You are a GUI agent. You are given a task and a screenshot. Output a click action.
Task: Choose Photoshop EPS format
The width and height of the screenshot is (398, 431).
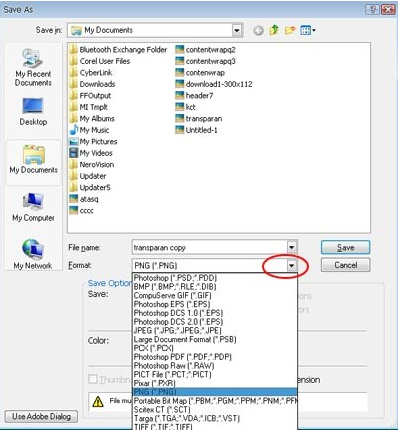coord(215,304)
